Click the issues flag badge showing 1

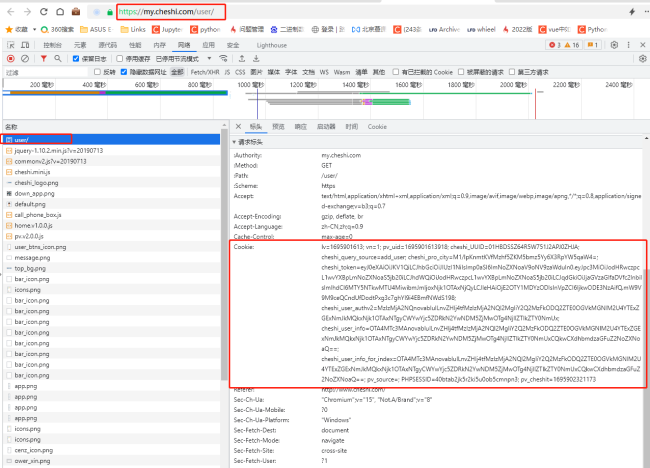(x=593, y=45)
